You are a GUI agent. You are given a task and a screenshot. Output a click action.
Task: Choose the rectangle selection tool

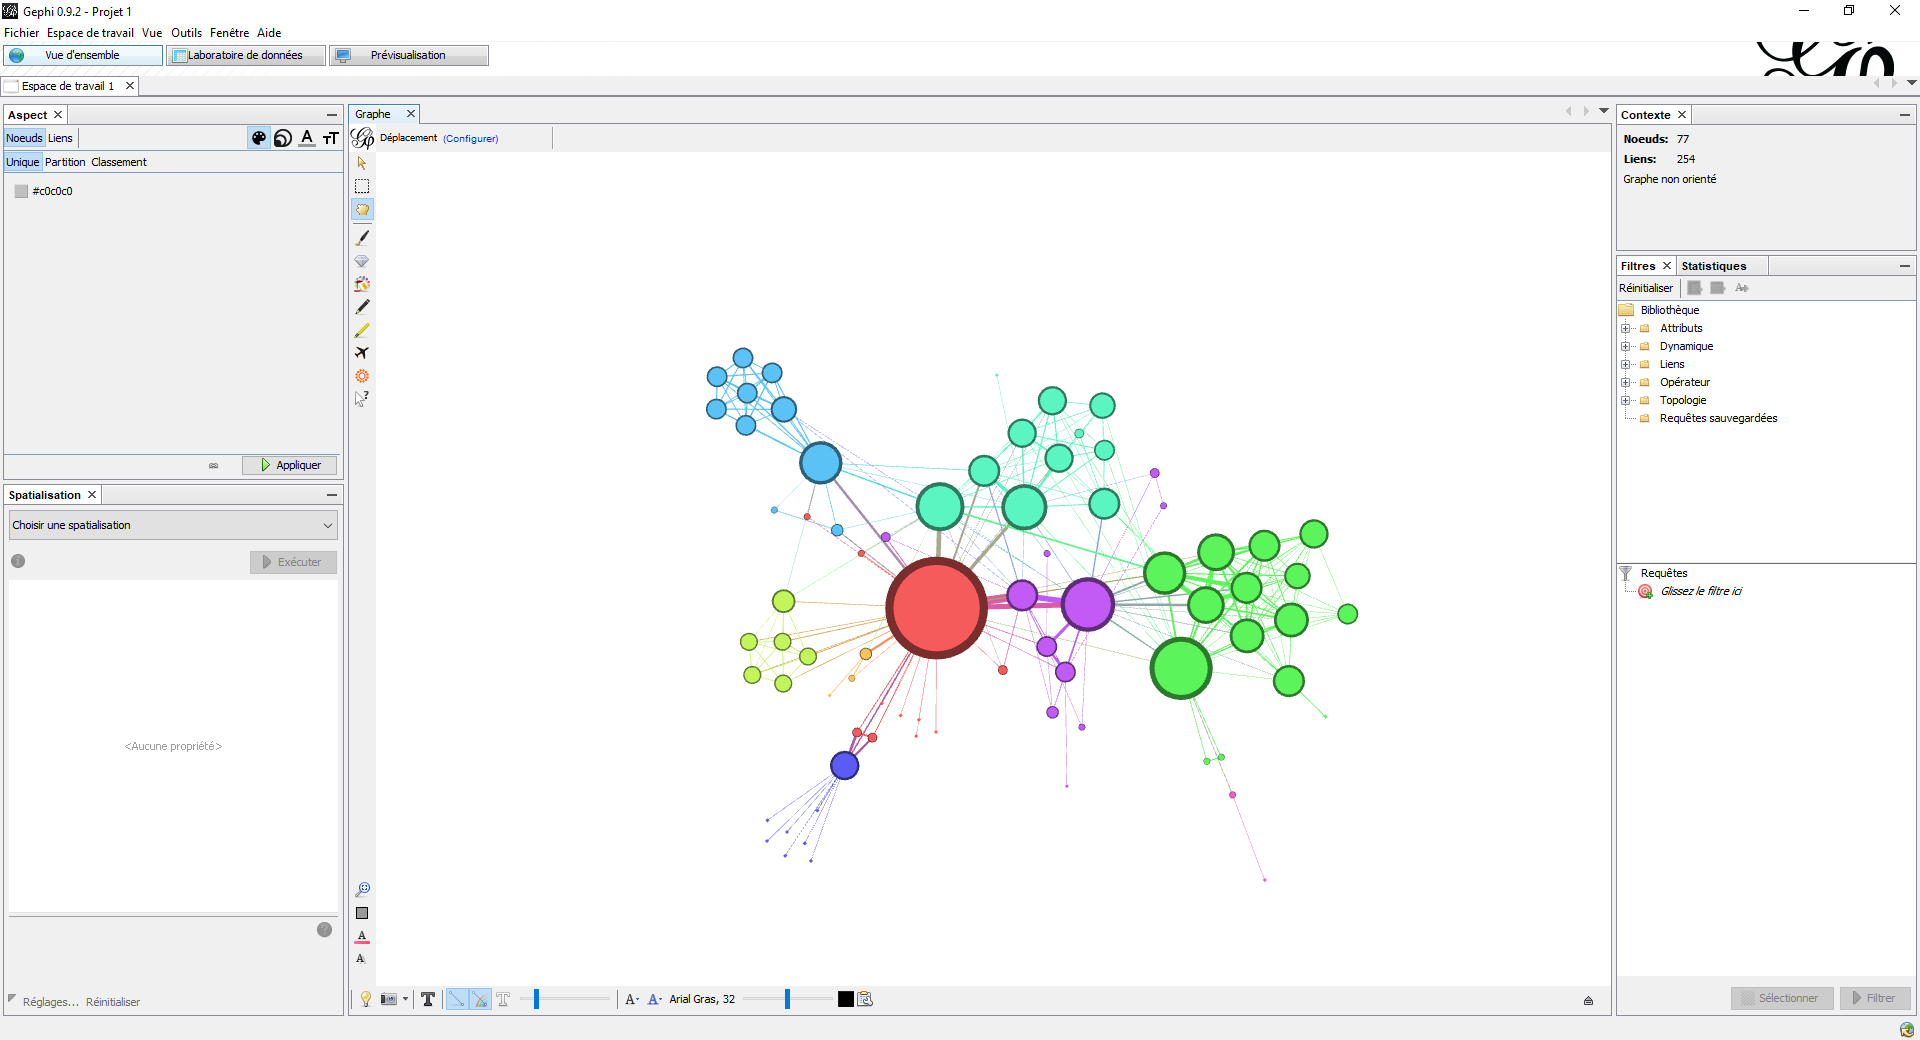tap(362, 186)
